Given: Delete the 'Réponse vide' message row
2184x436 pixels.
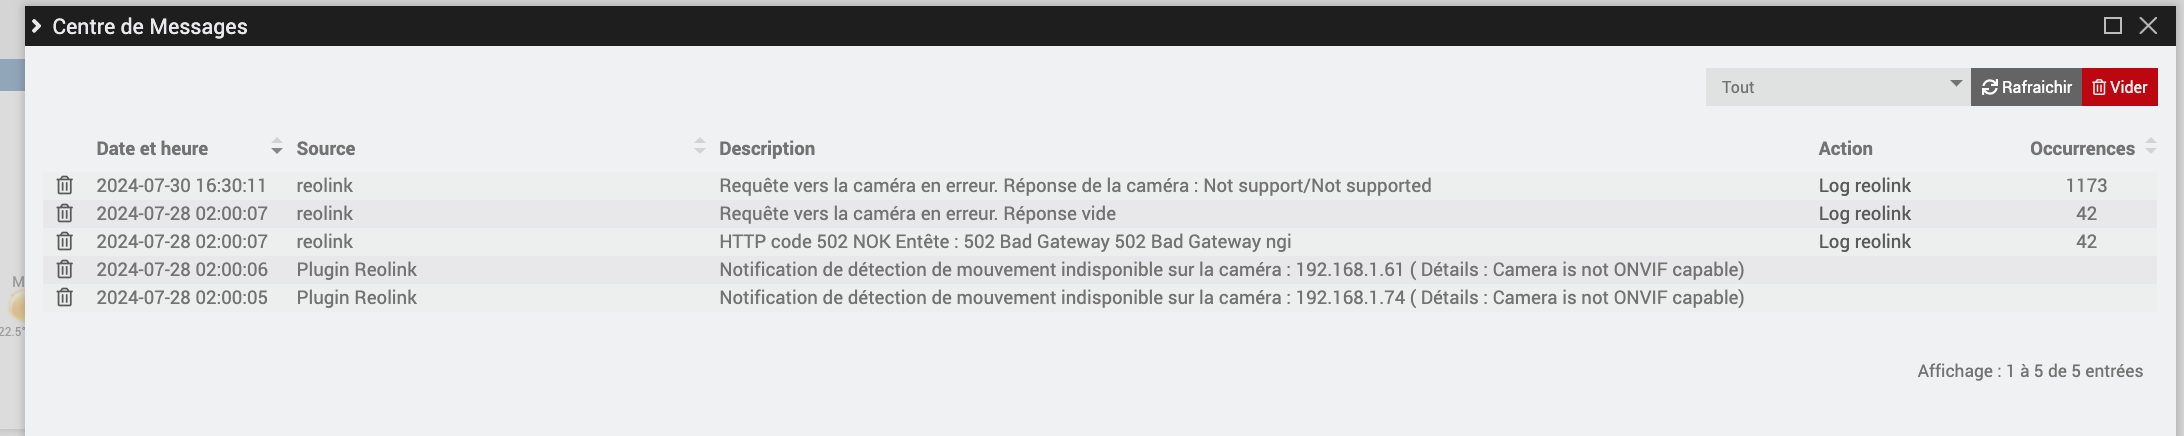Looking at the screenshot, I should click(65, 213).
